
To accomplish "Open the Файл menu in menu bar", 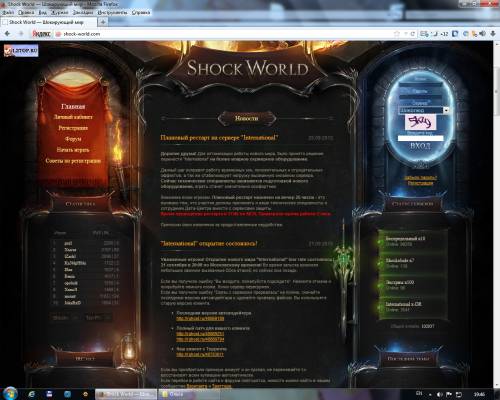I will click(x=8, y=12).
